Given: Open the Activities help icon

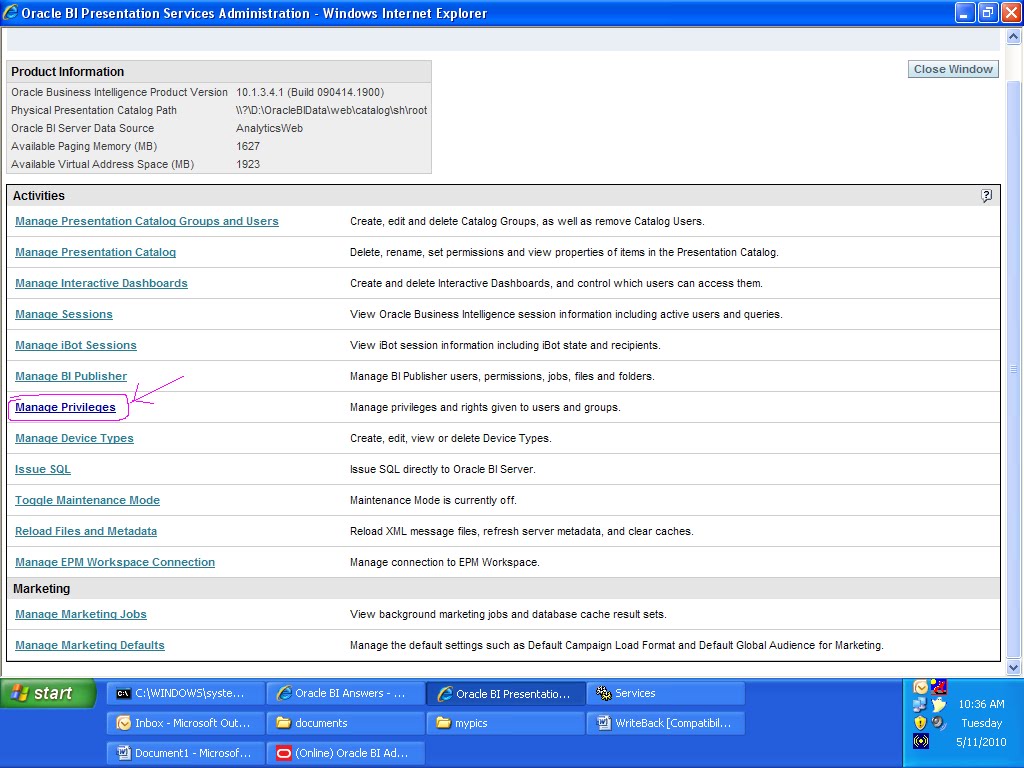Looking at the screenshot, I should point(986,195).
